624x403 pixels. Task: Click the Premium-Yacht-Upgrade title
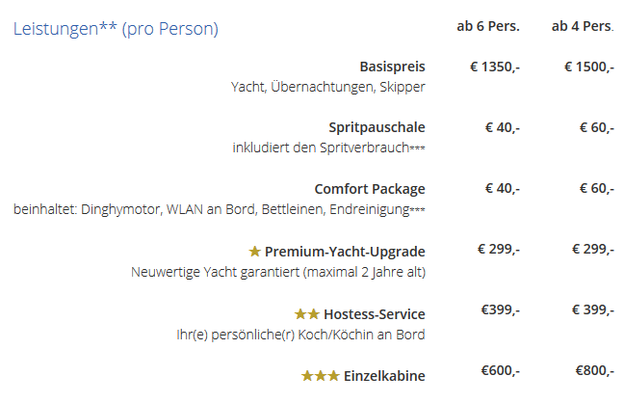345,251
